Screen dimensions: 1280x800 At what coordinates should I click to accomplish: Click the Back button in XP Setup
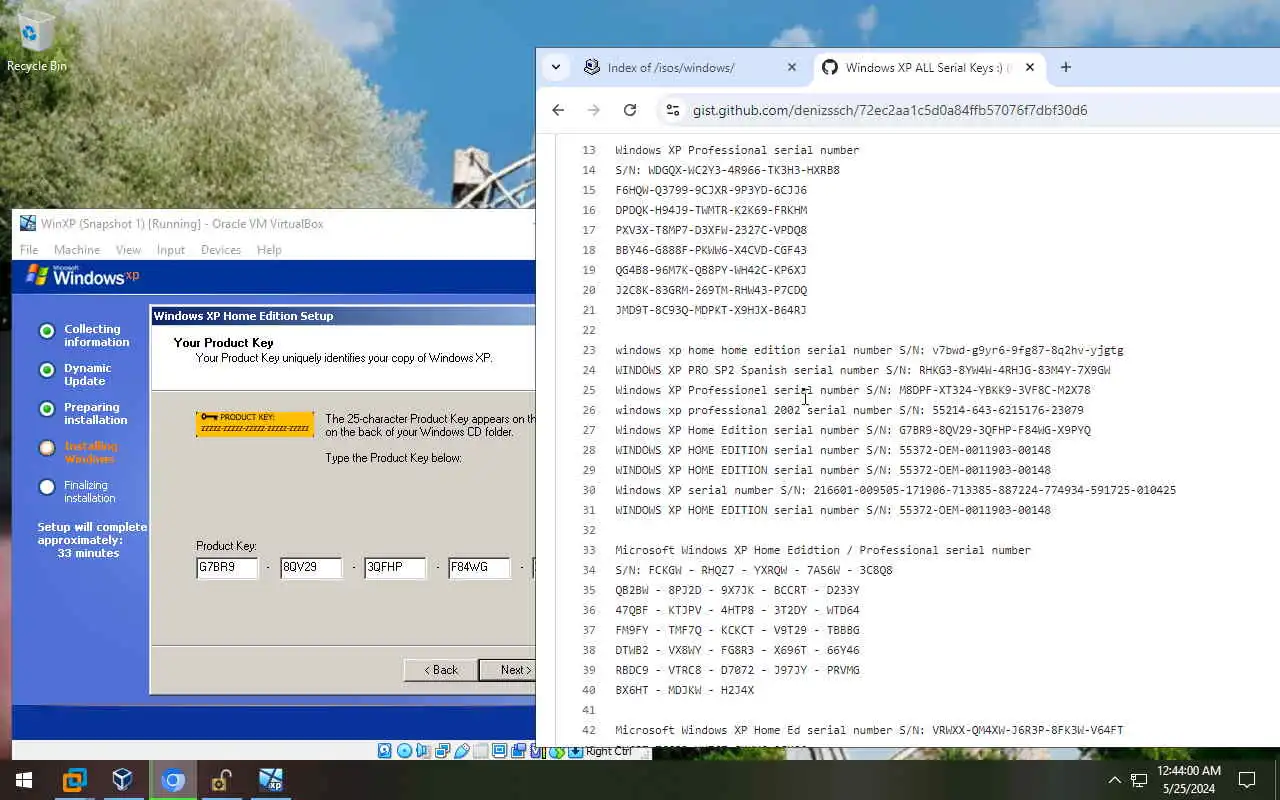point(441,670)
